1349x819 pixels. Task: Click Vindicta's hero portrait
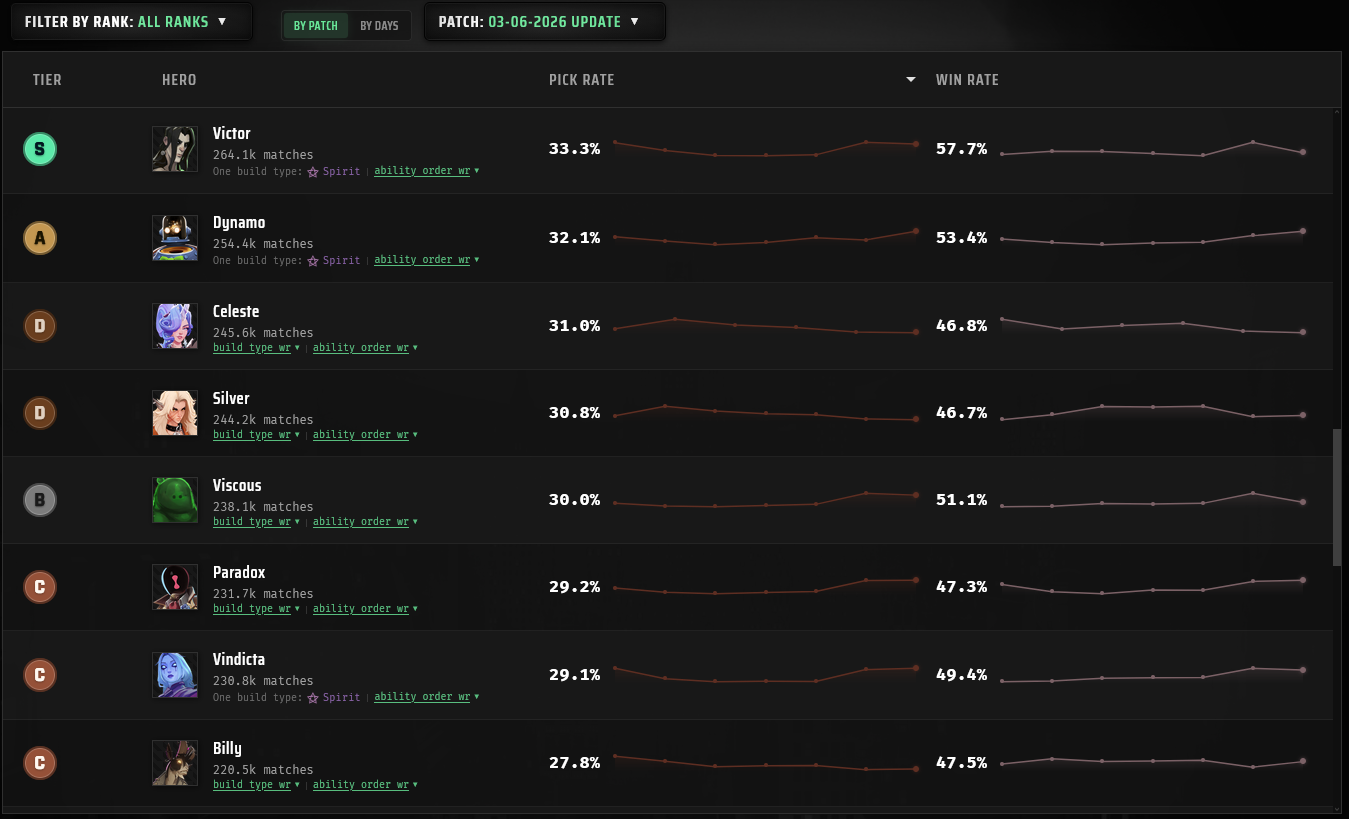click(174, 675)
